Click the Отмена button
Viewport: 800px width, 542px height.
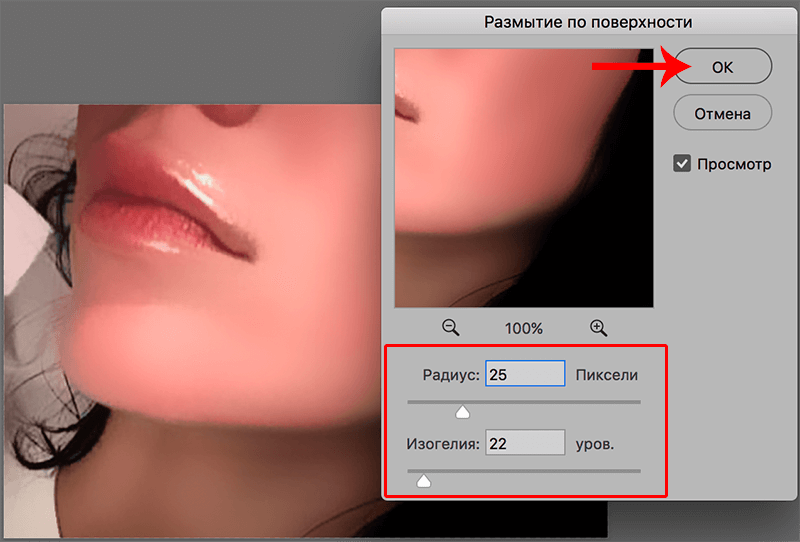point(722,113)
